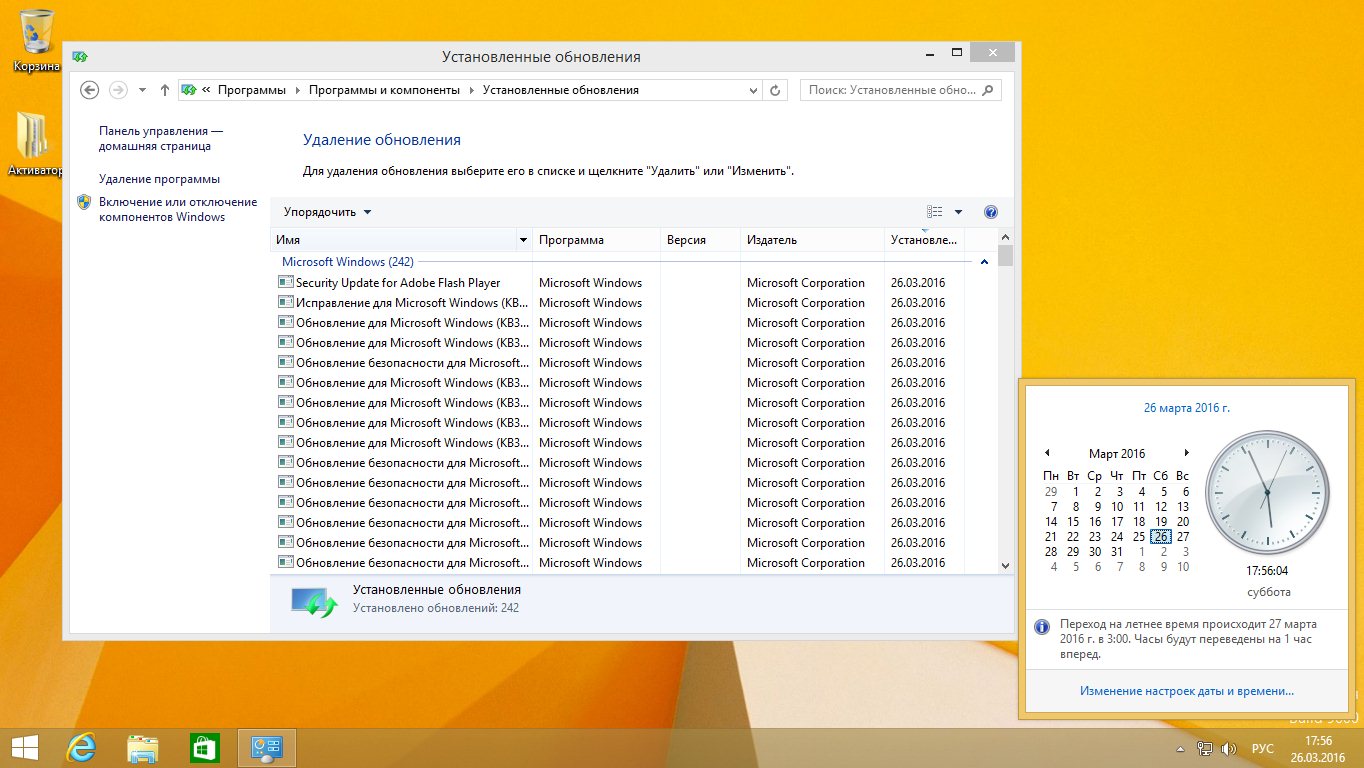Viewport: 1364px width, 768px height.
Task: Select day 27 in calendar
Action: coord(1183,537)
